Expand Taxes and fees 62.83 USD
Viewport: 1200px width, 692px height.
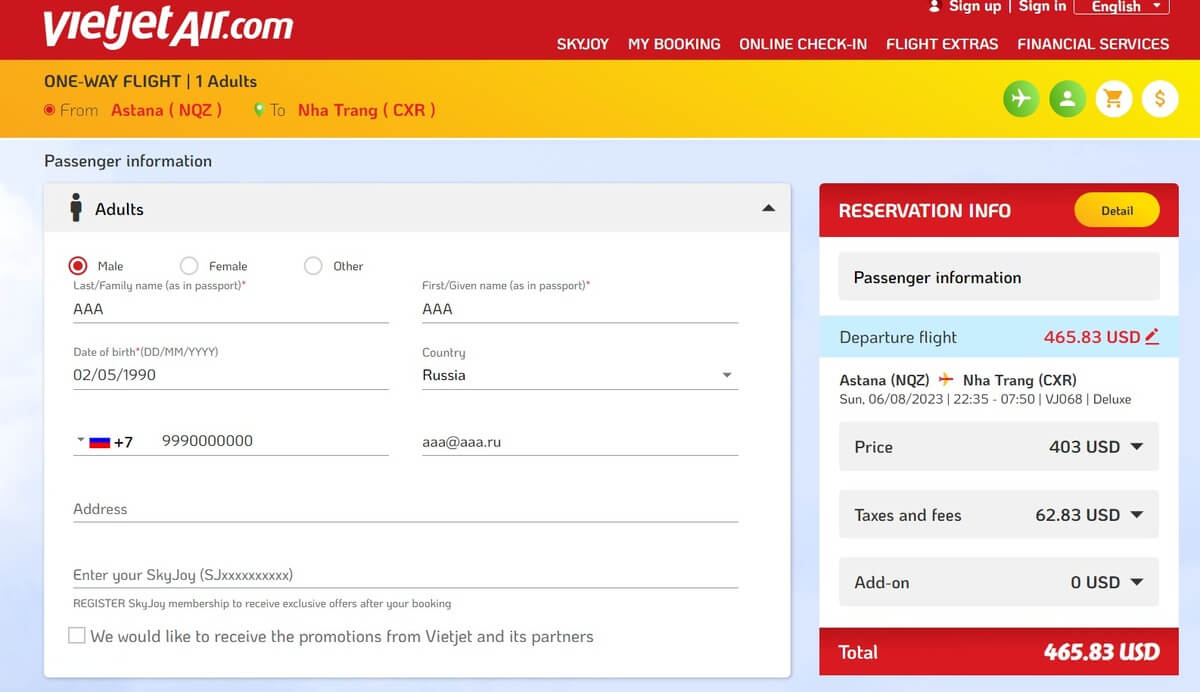pos(998,514)
